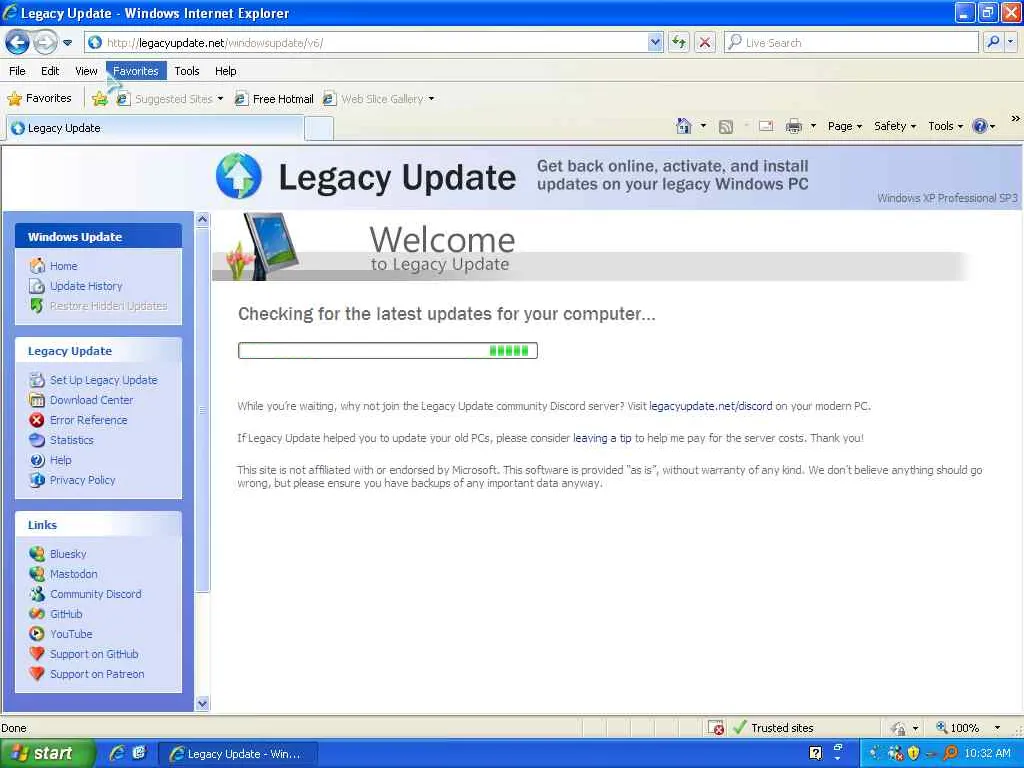Click the Update History icon
Screen dimensions: 1024x768
pyautogui.click(x=37, y=286)
